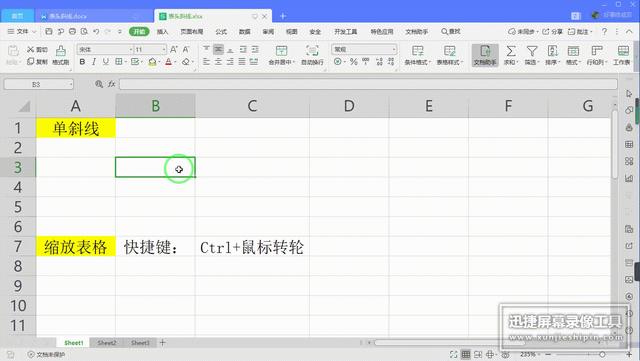Image resolution: width=640 pixels, height=361 pixels.
Task: Open a new document tab with plus
Action: point(283,16)
